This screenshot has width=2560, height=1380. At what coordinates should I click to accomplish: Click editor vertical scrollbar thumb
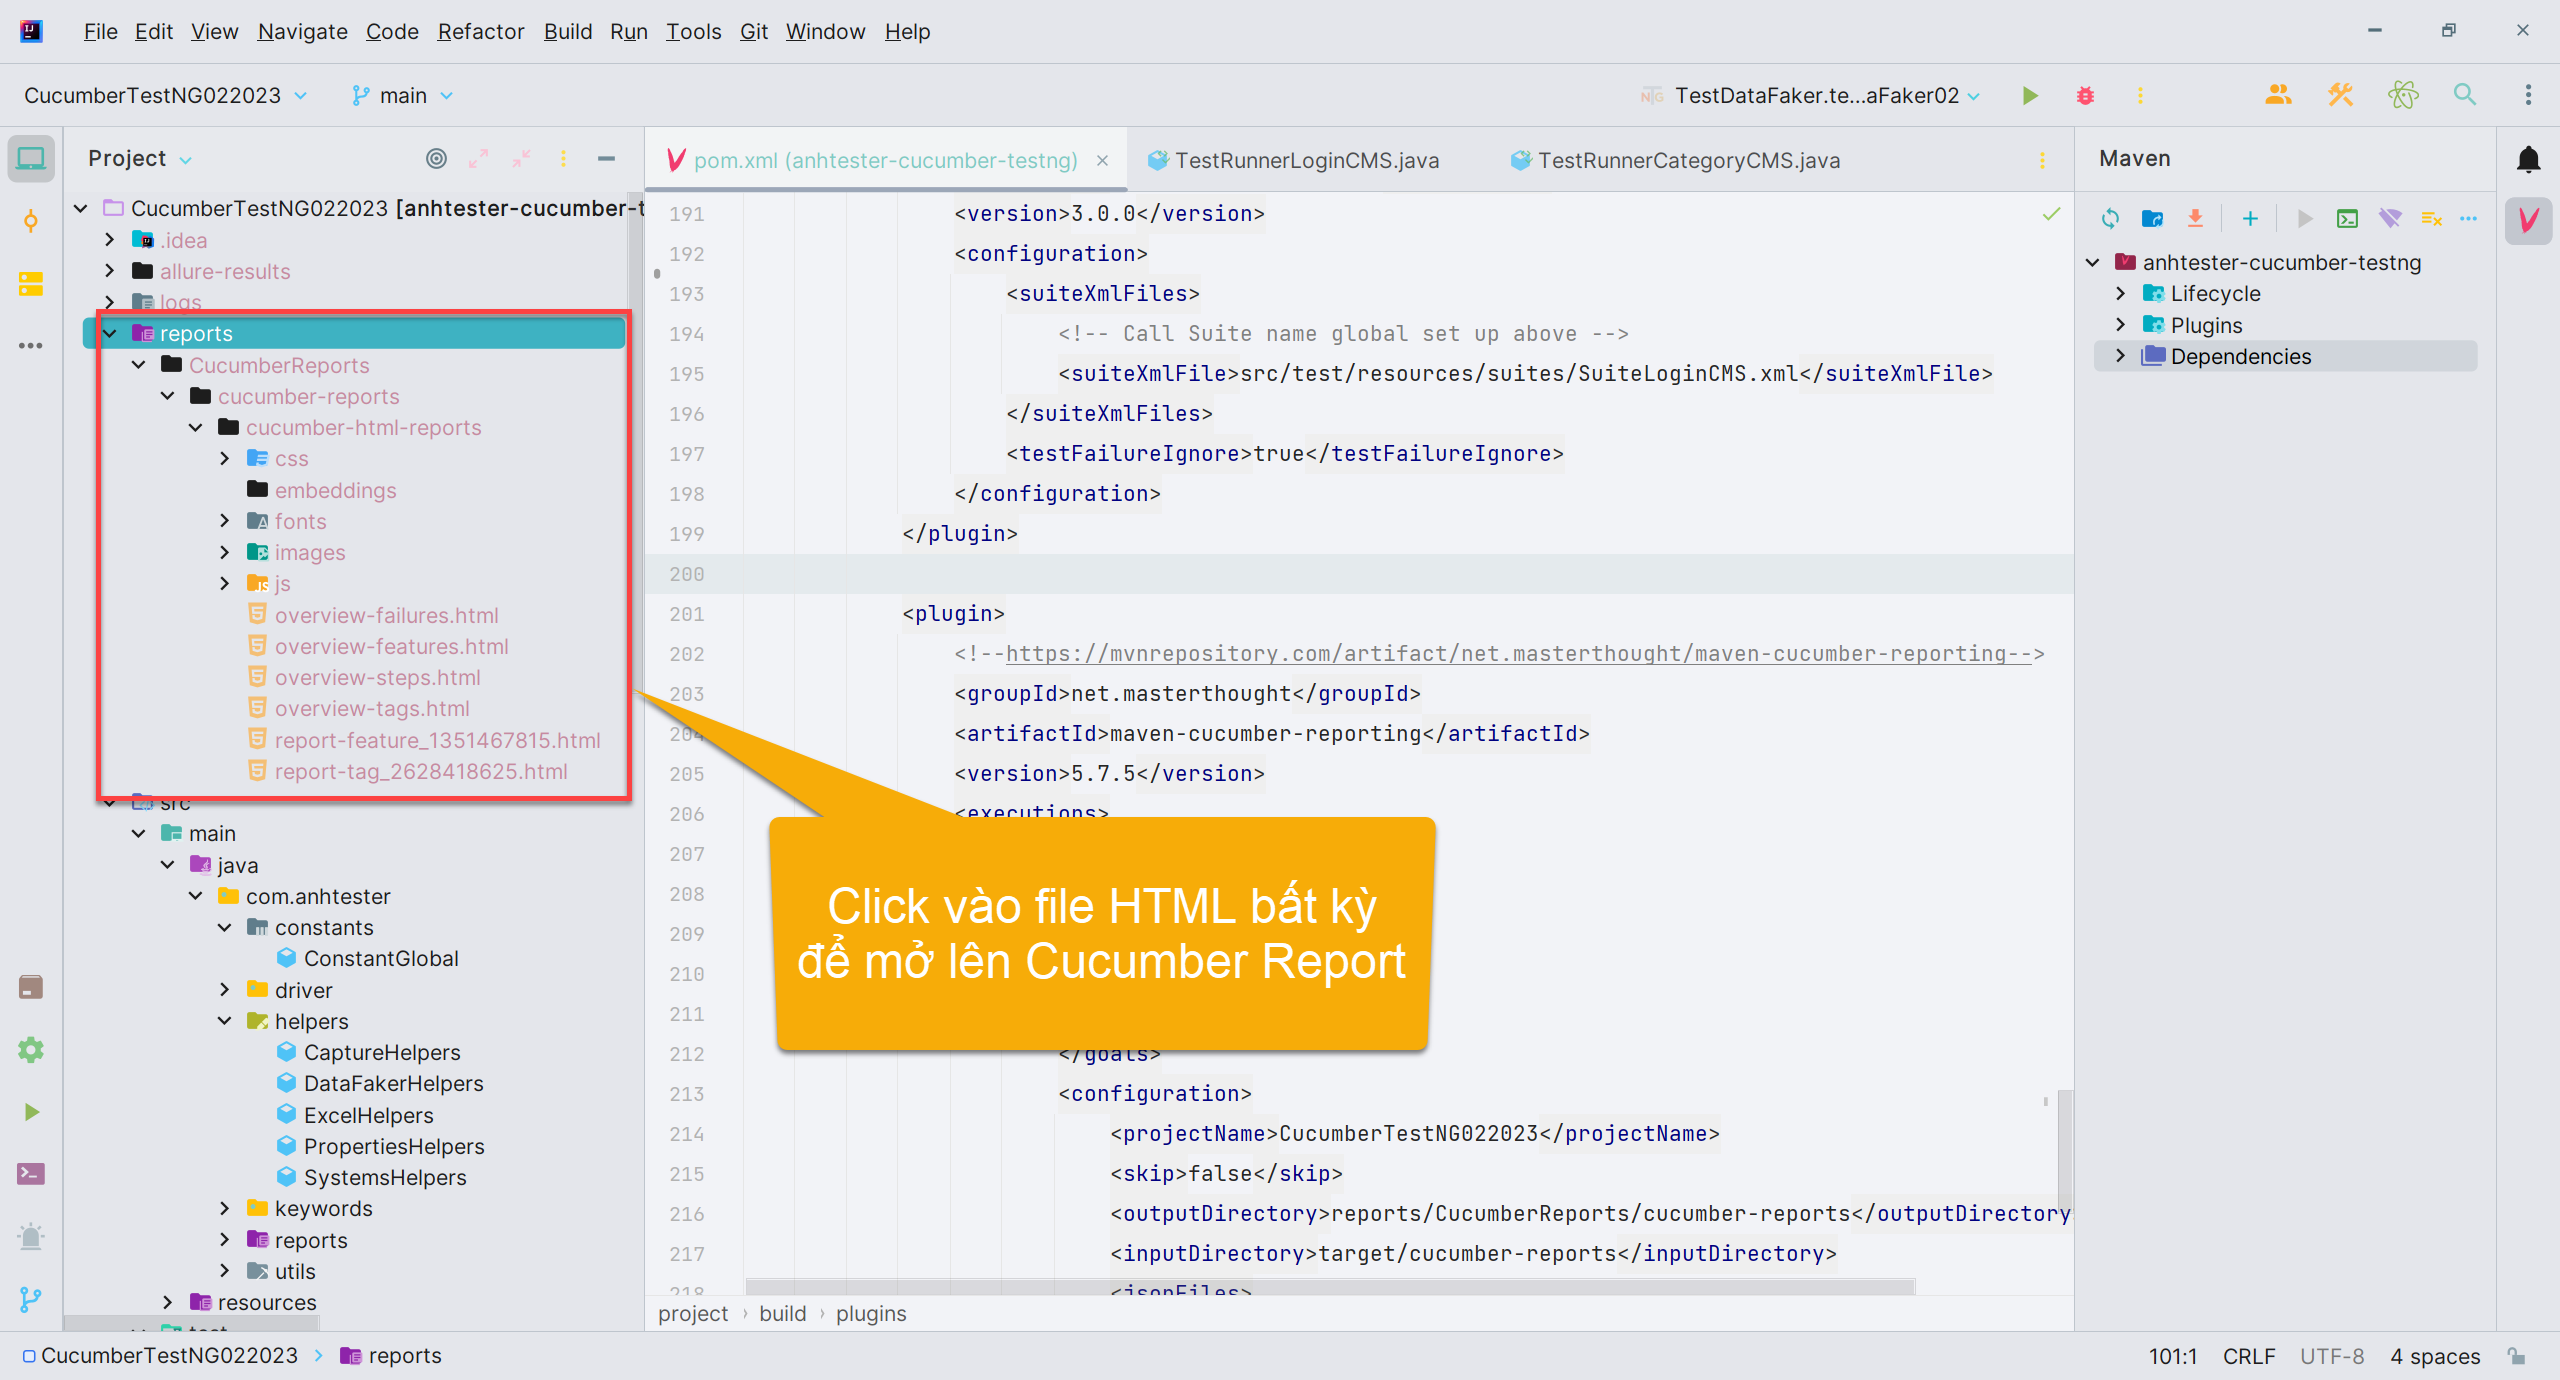tap(2064, 1150)
